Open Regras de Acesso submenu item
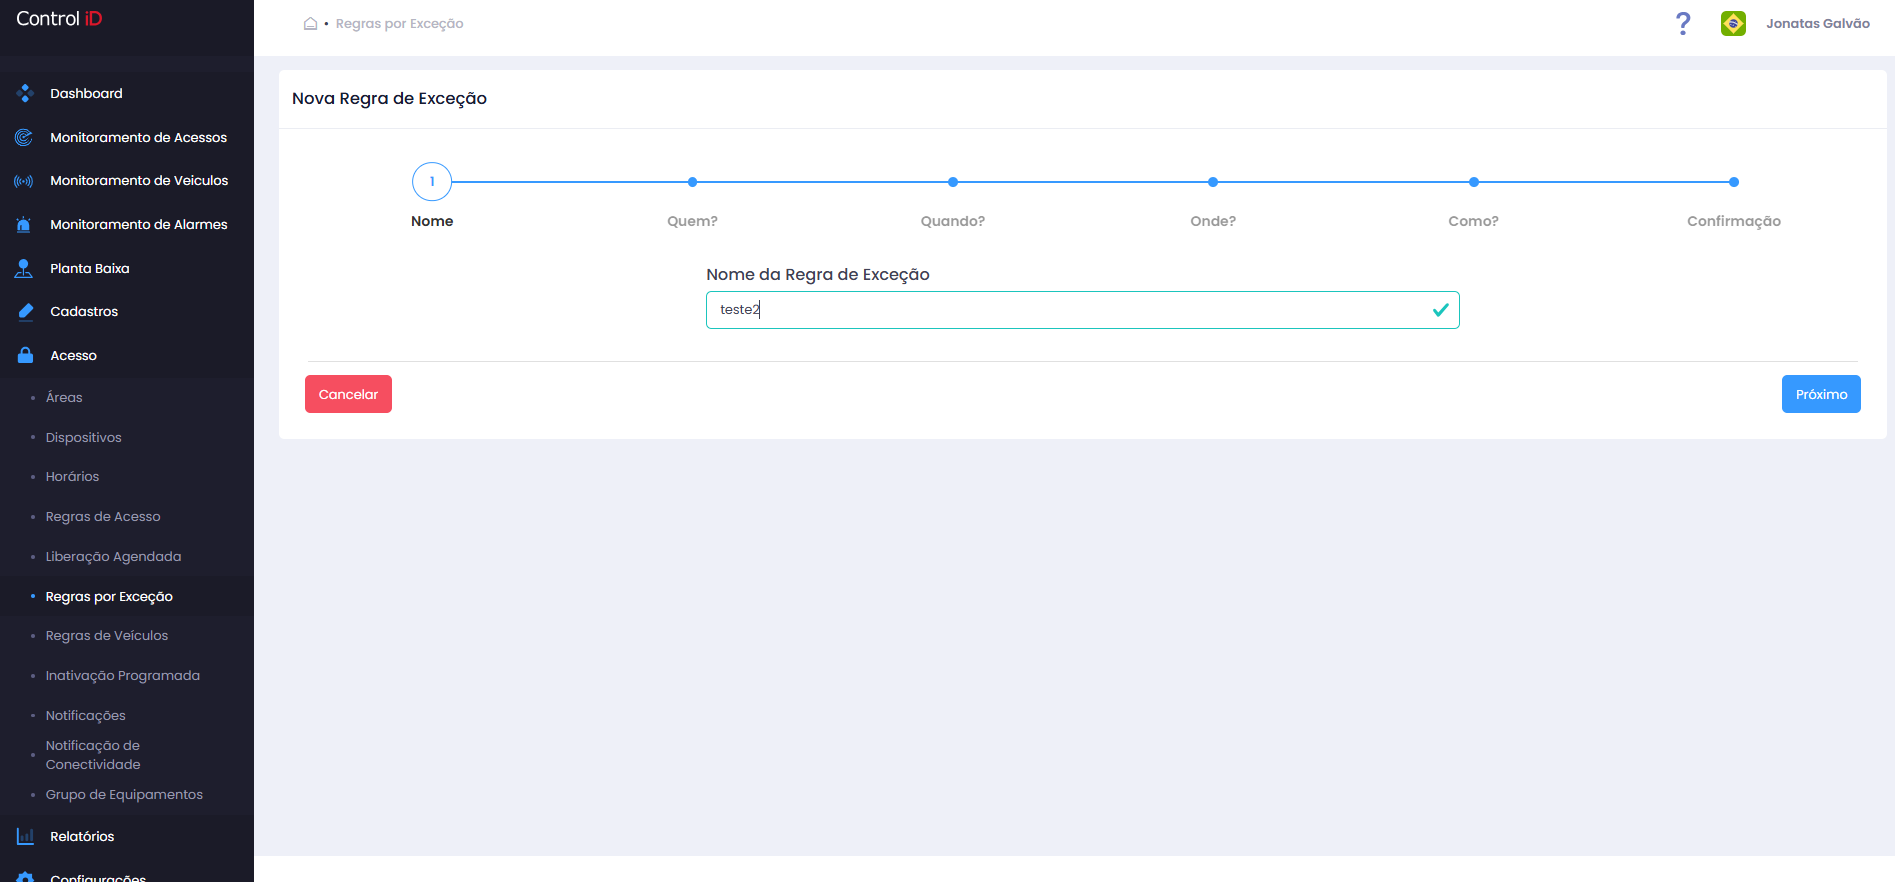The width and height of the screenshot is (1895, 882). click(x=103, y=516)
